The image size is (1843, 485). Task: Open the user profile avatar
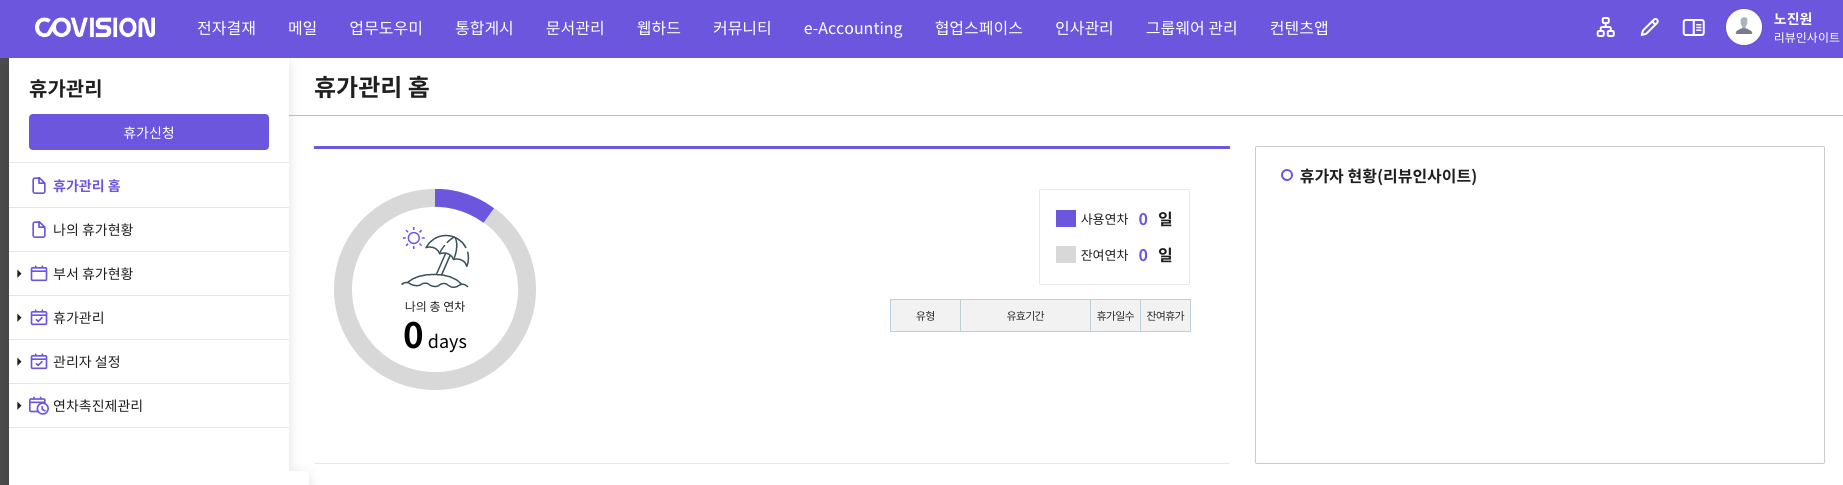click(x=1743, y=27)
